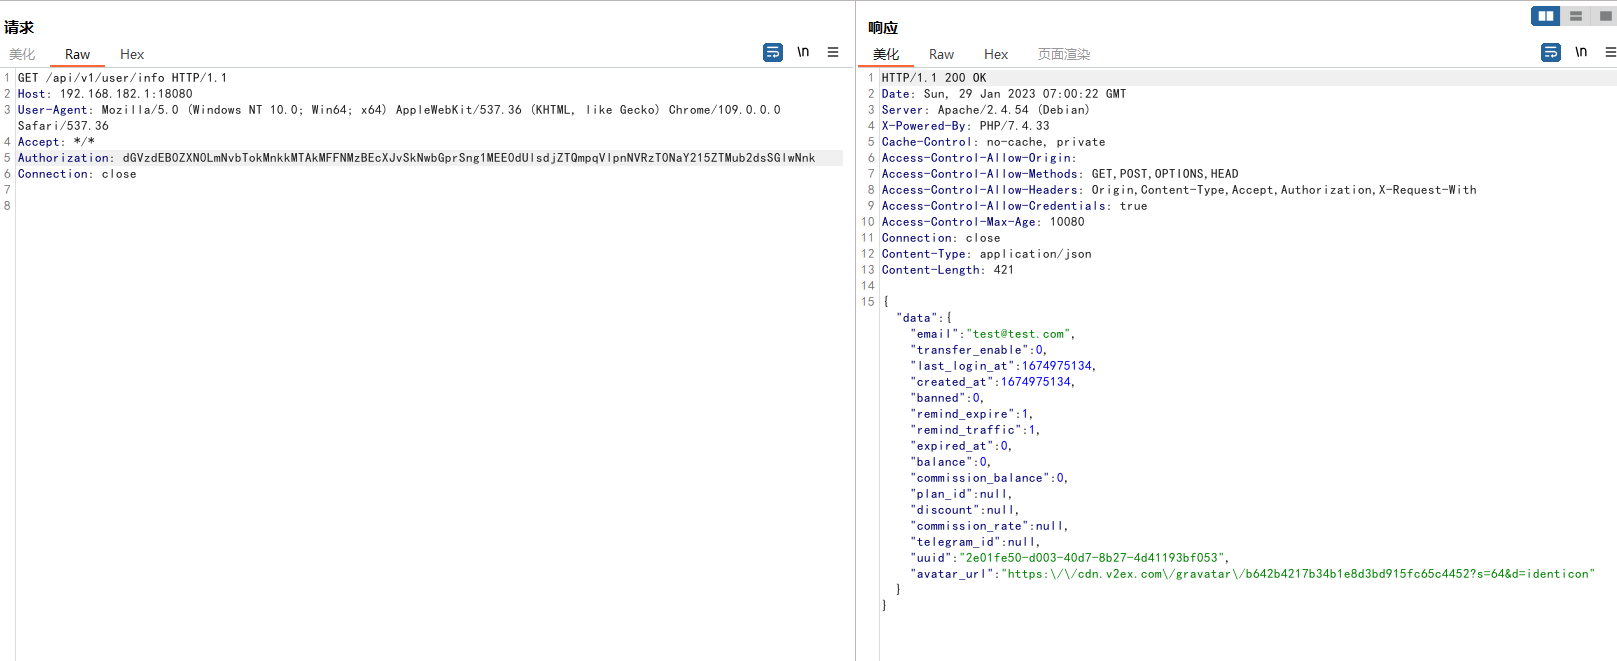Switch to combined single-pane layout
Image resolution: width=1617 pixels, height=661 pixels.
pos(1606,16)
